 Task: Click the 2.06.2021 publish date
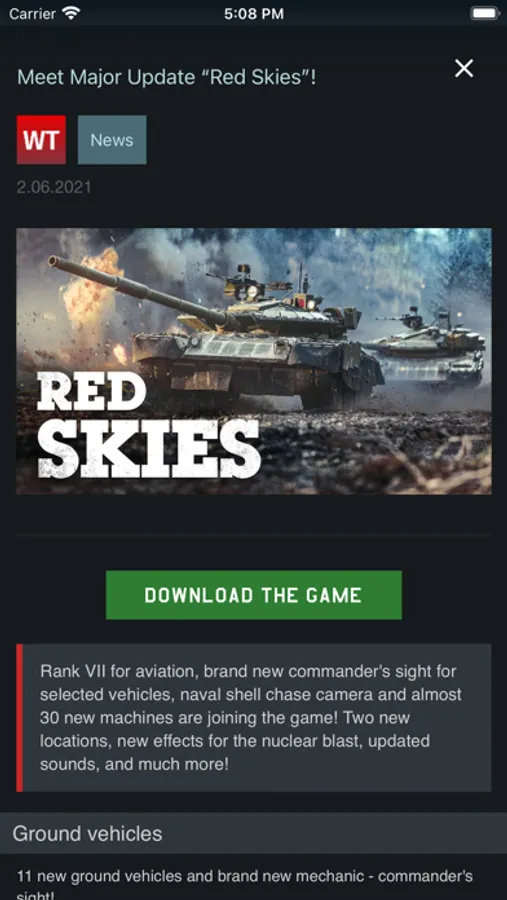(54, 188)
